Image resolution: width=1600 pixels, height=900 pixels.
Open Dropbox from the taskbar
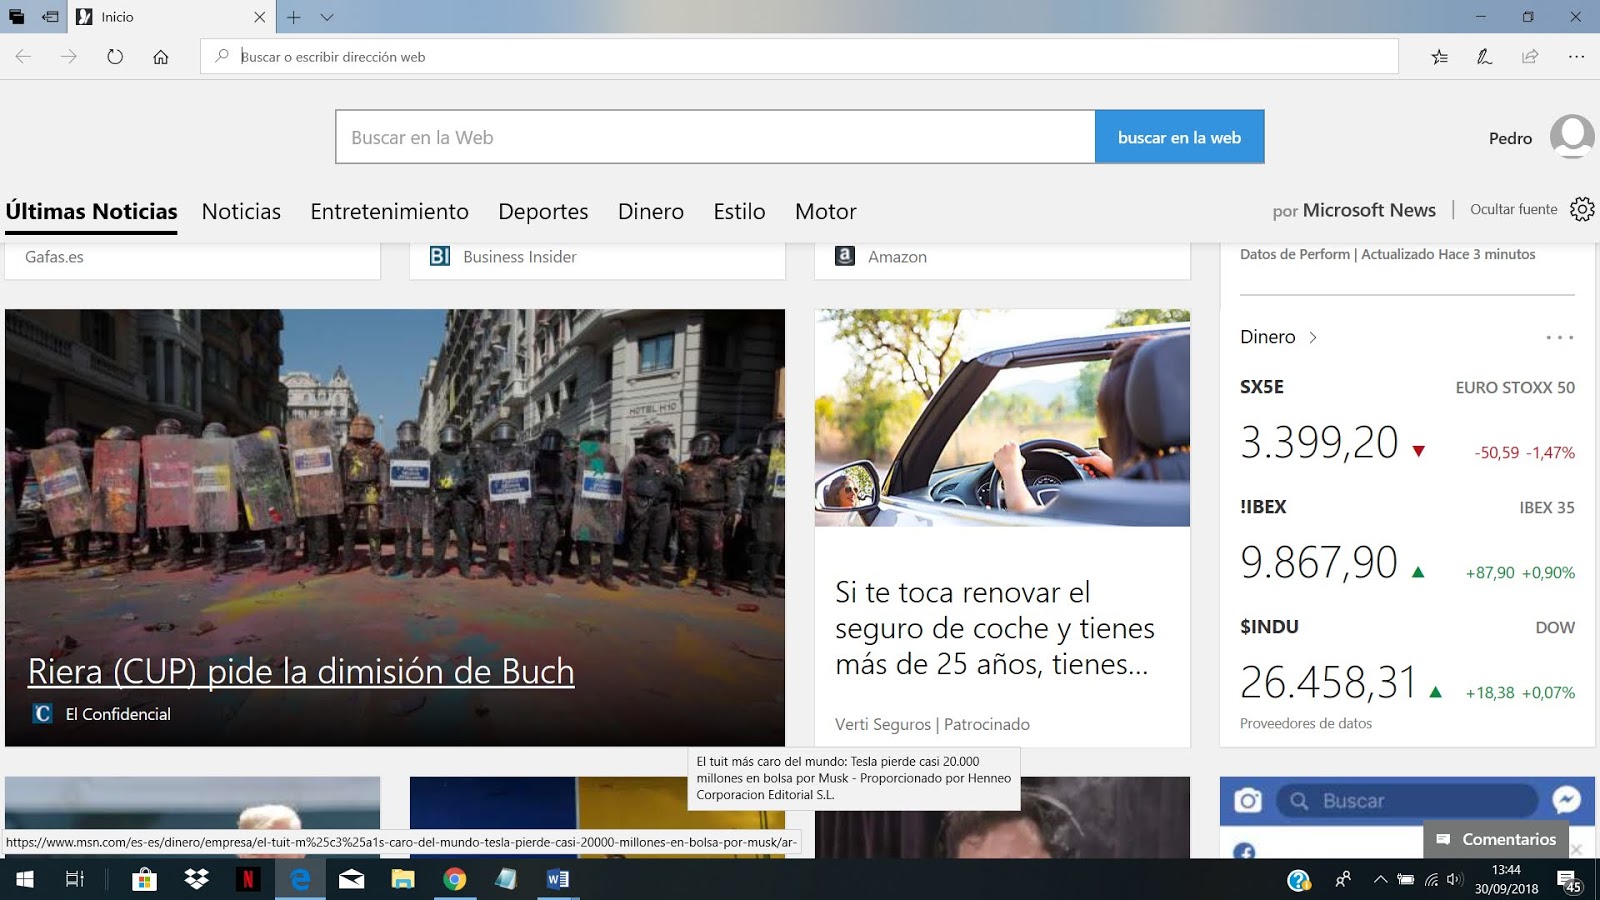tap(196, 879)
